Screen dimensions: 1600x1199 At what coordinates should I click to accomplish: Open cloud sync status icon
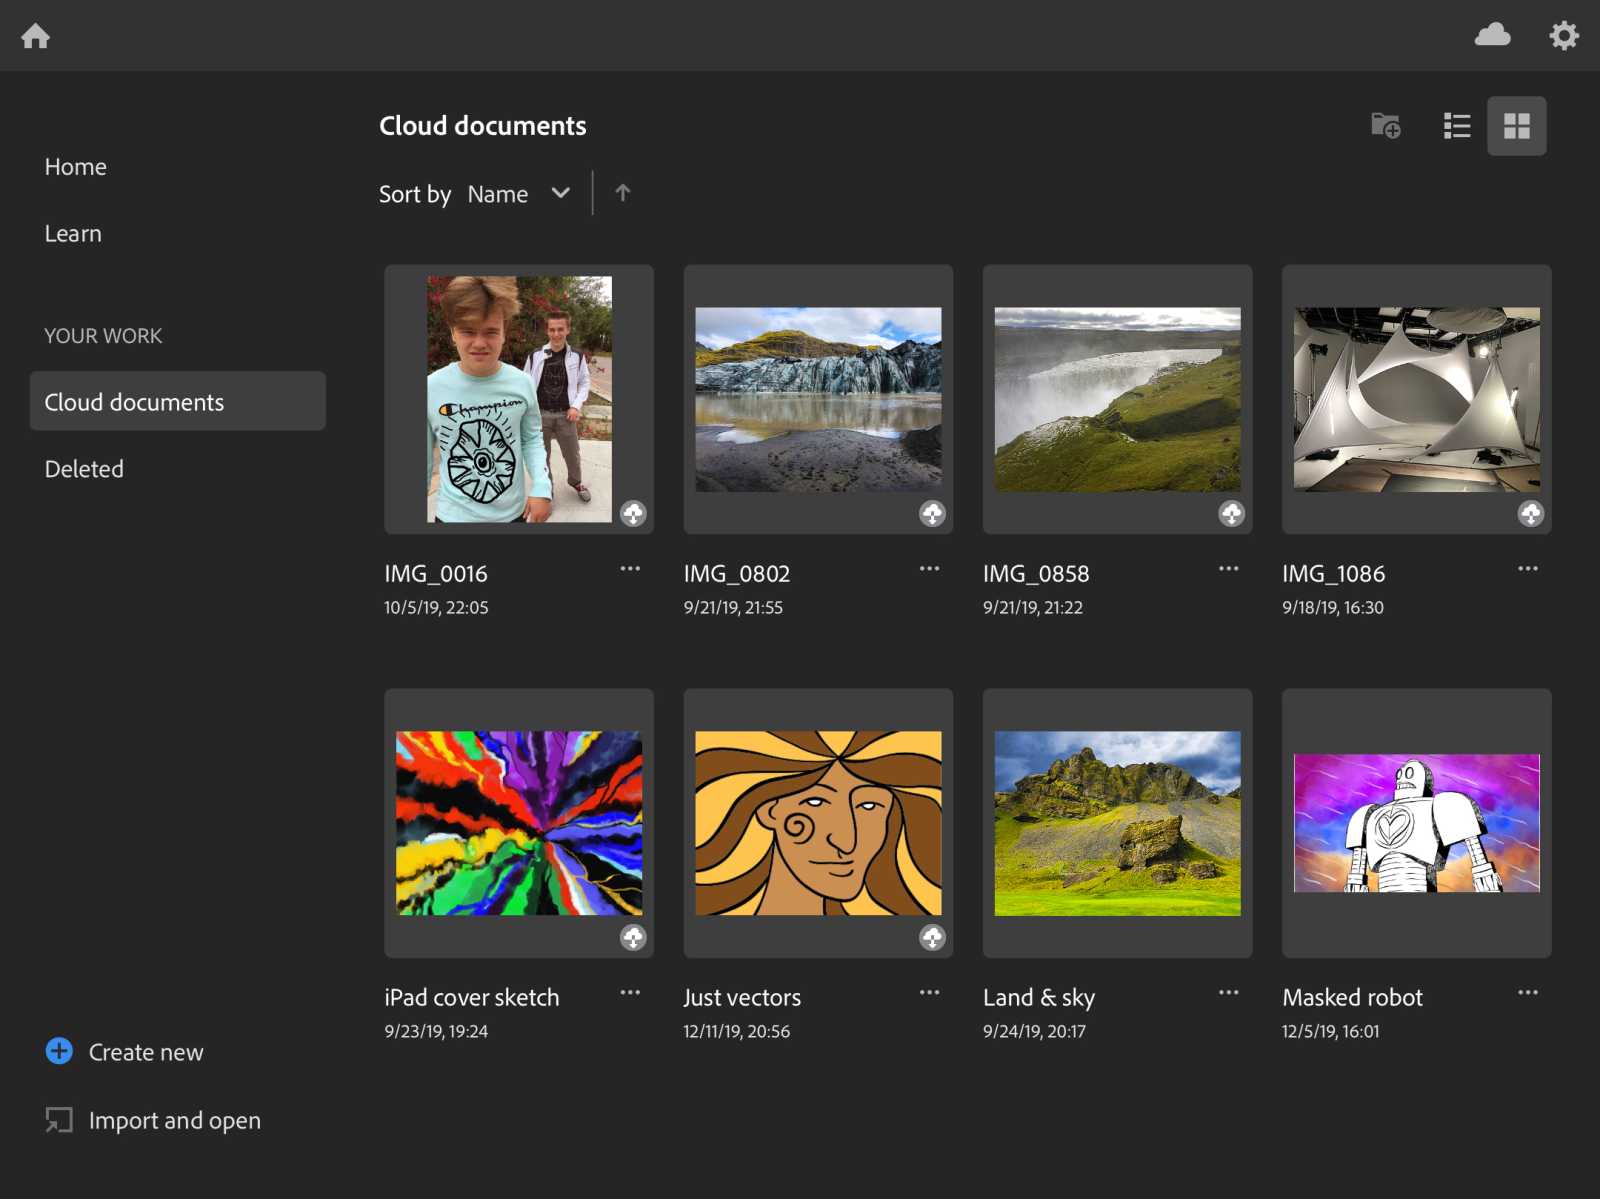pos(1492,35)
